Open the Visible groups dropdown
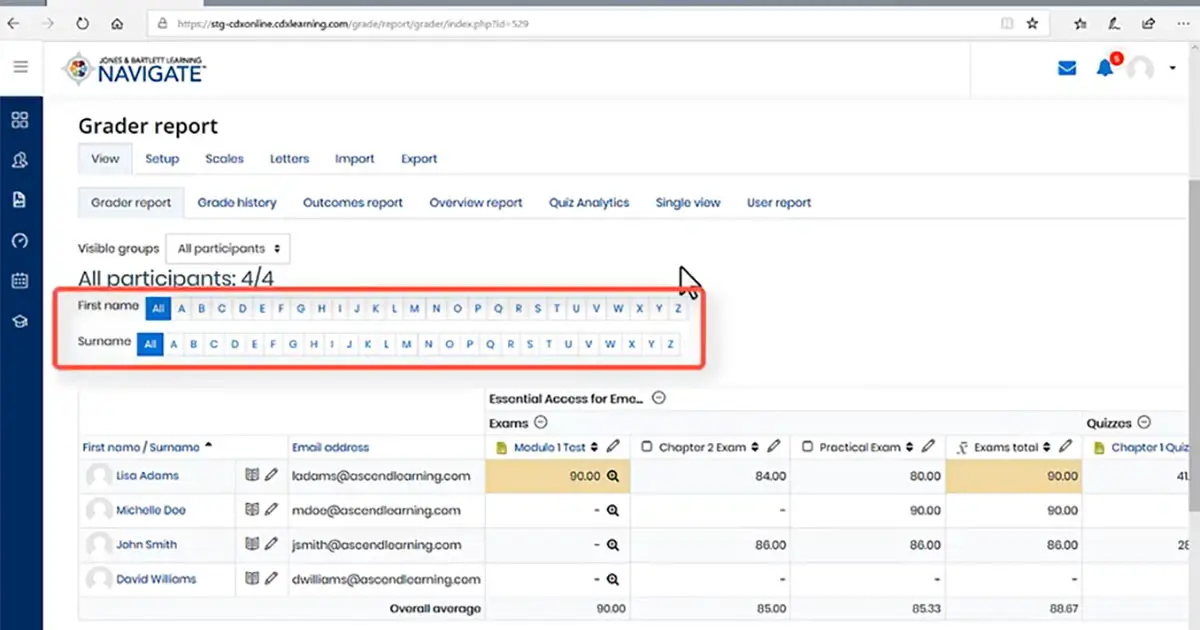This screenshot has width=1200, height=630. pos(228,248)
